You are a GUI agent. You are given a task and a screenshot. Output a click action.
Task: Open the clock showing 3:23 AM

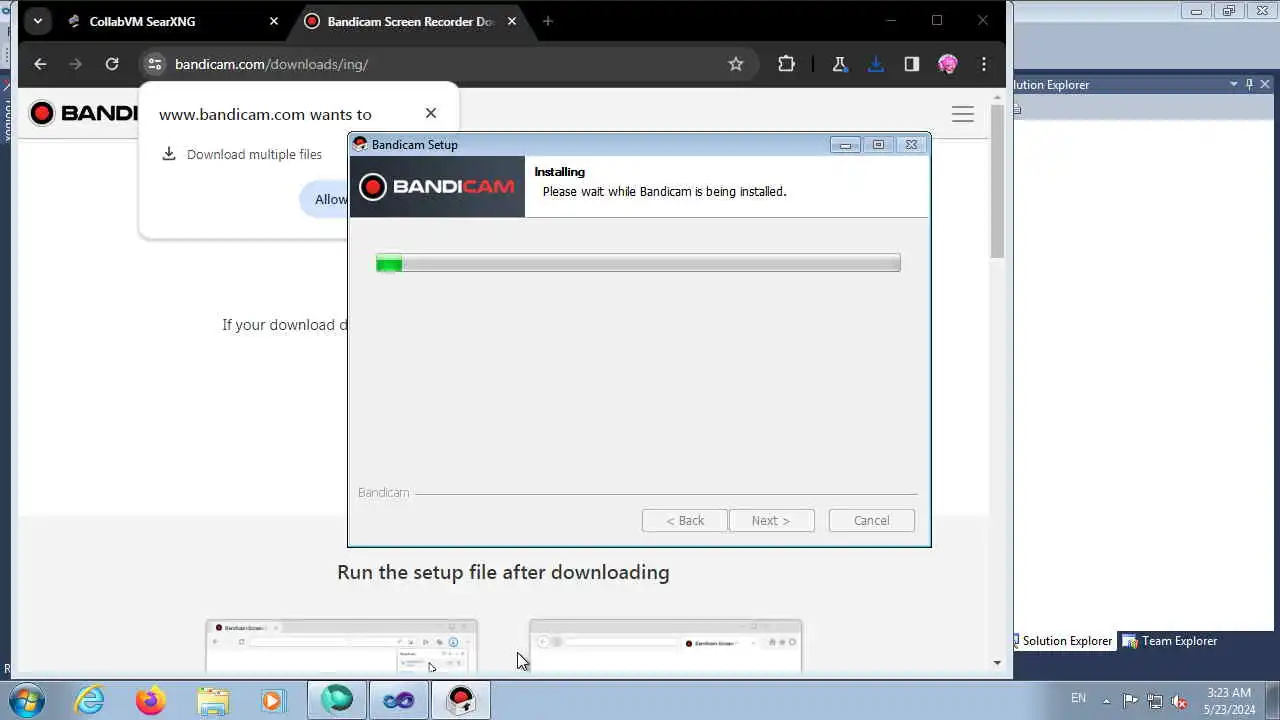[x=1228, y=700]
